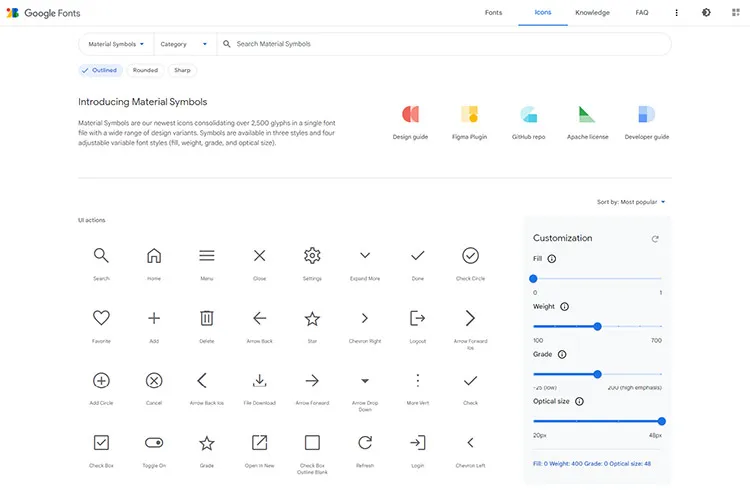Click the Search Material Symbols field

[445, 44]
